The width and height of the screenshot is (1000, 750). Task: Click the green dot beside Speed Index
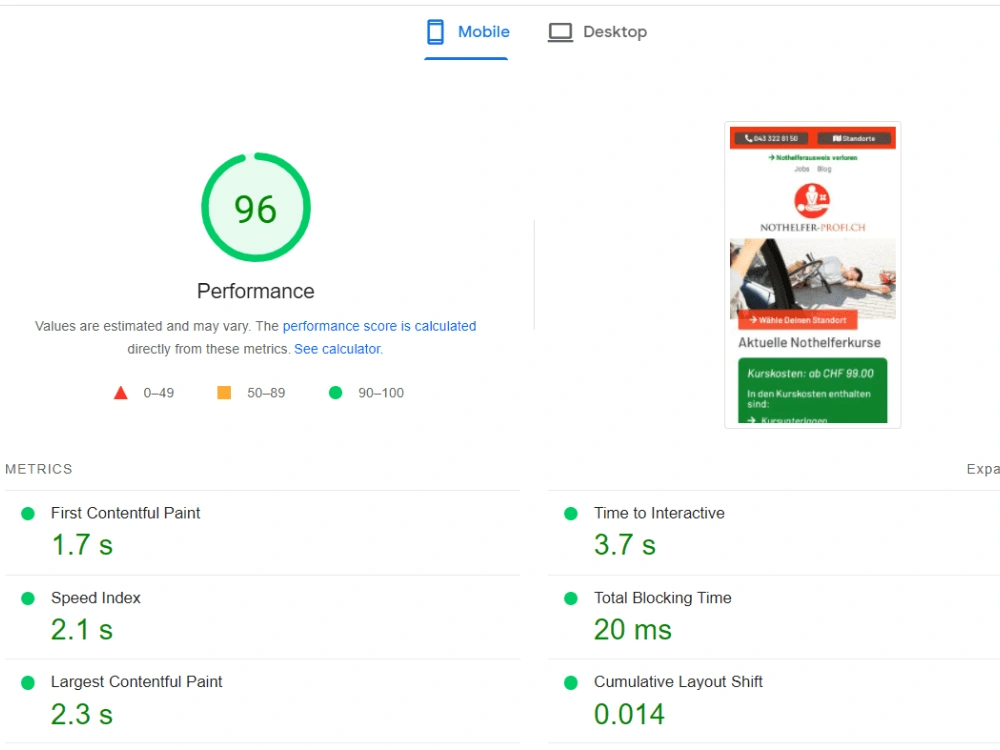[x=28, y=598]
